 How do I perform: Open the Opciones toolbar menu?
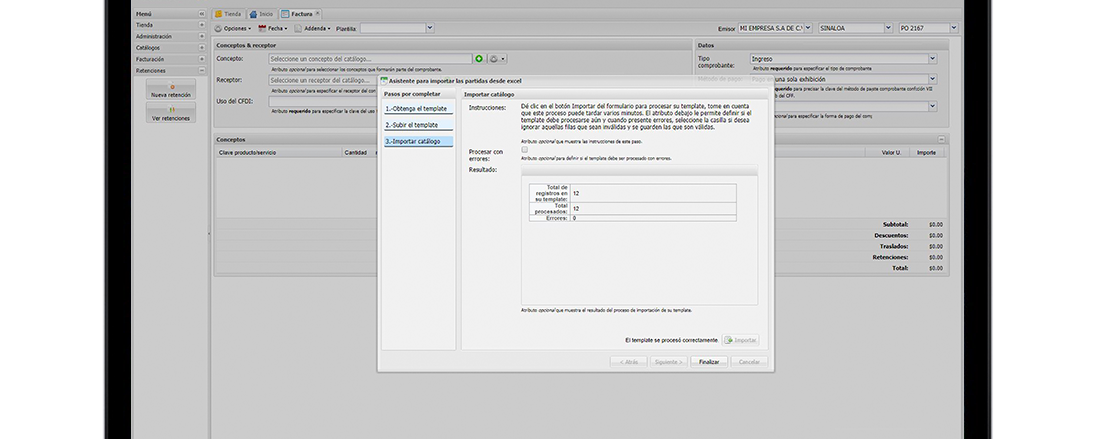[235, 29]
